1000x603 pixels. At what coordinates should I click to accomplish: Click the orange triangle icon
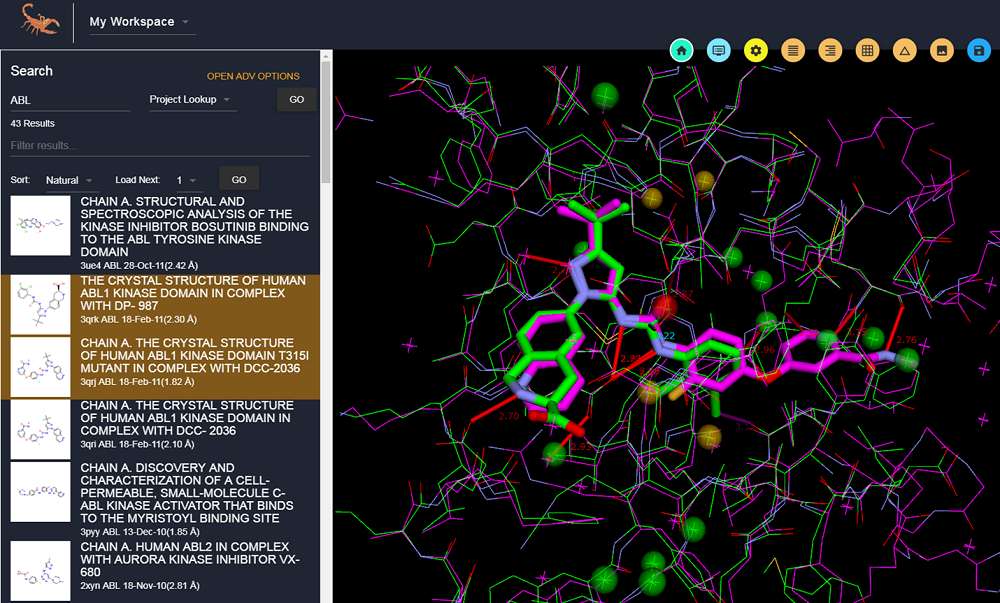(904, 50)
